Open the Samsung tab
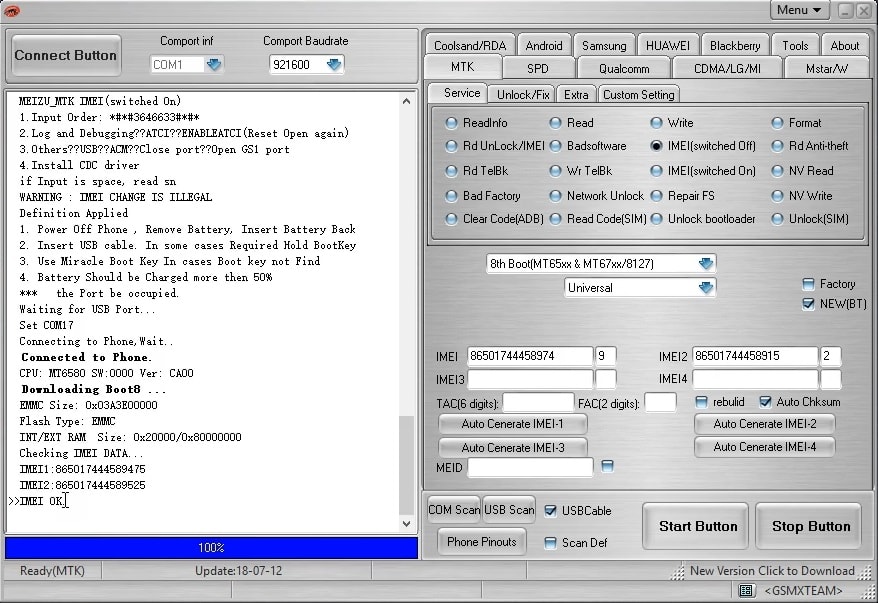Screen dimensions: 878x603 [604, 45]
